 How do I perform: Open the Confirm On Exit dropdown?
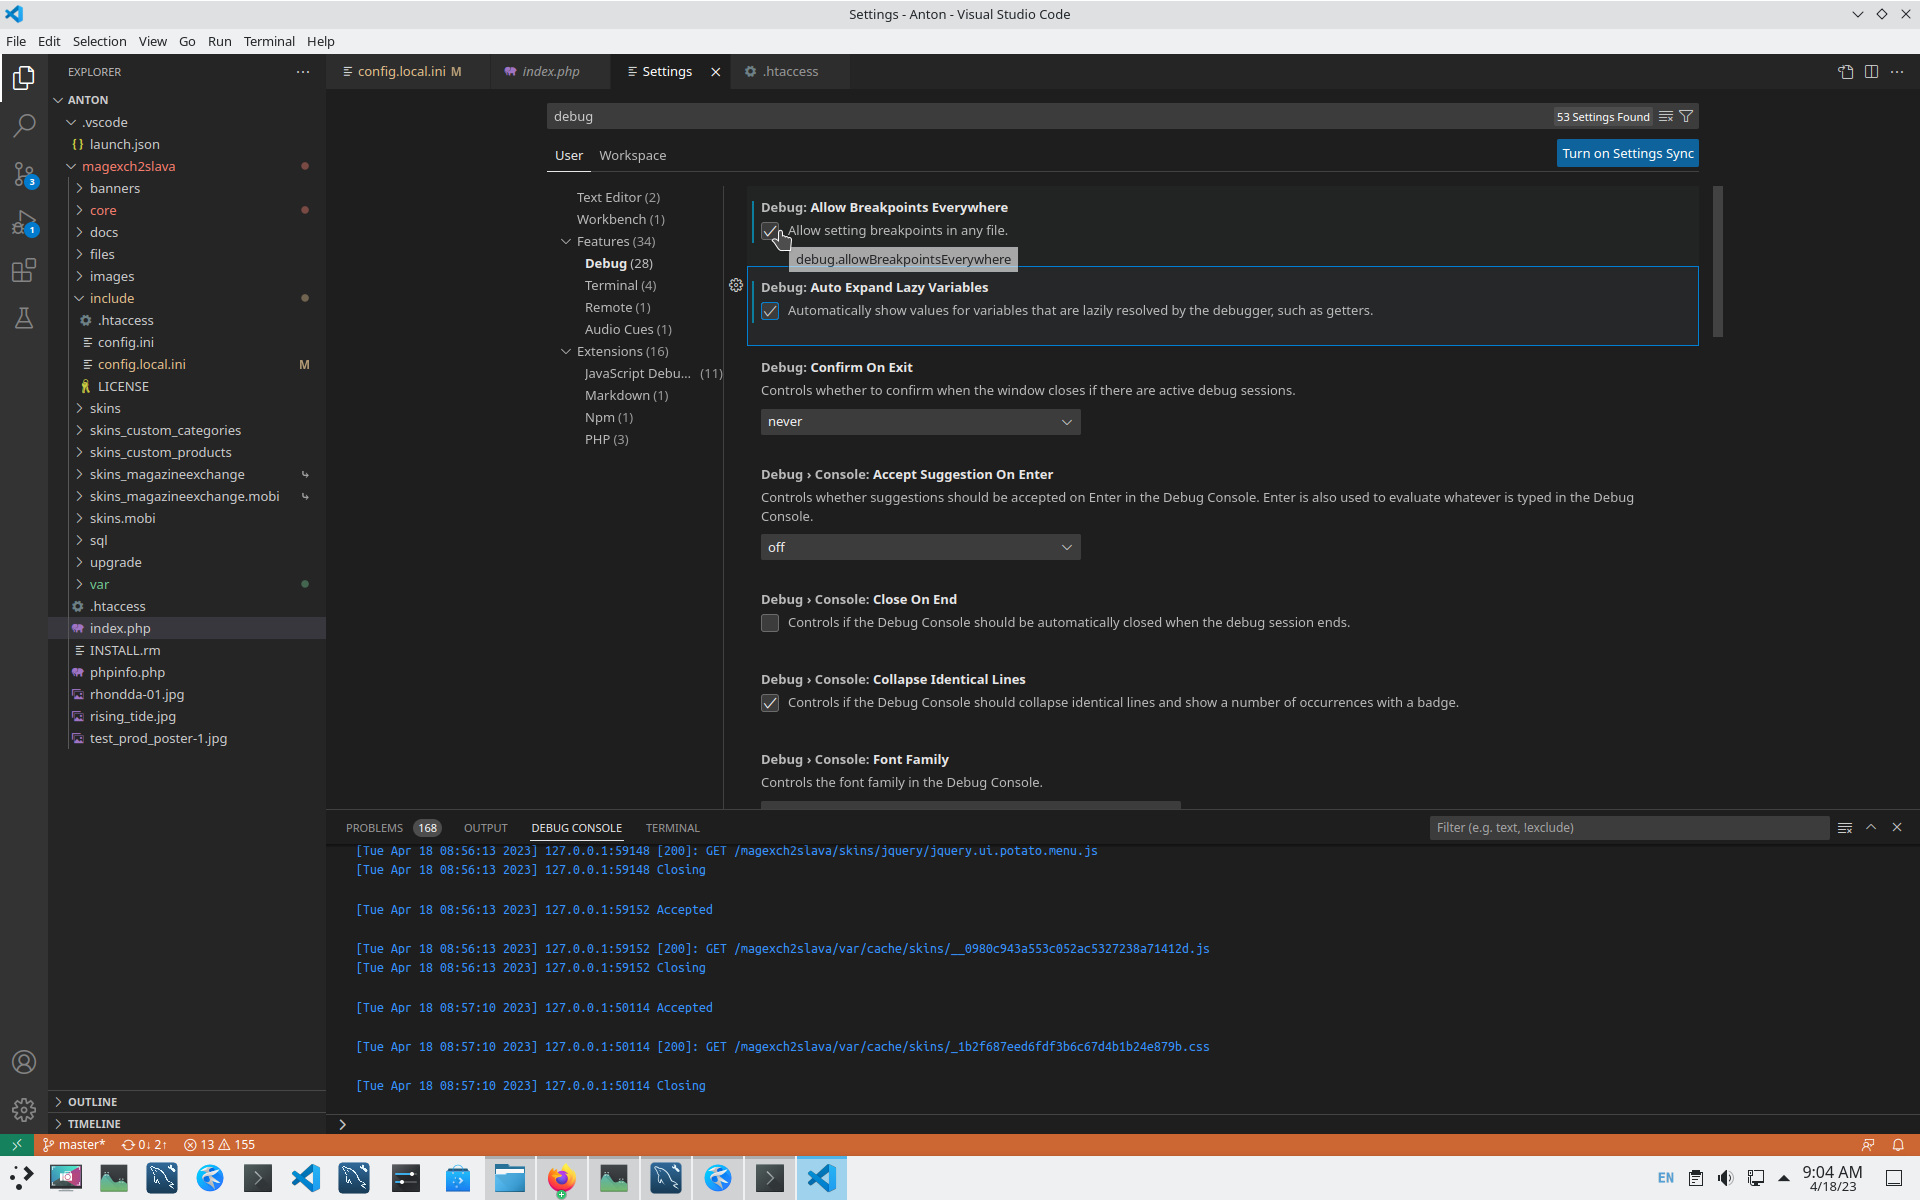tap(920, 422)
